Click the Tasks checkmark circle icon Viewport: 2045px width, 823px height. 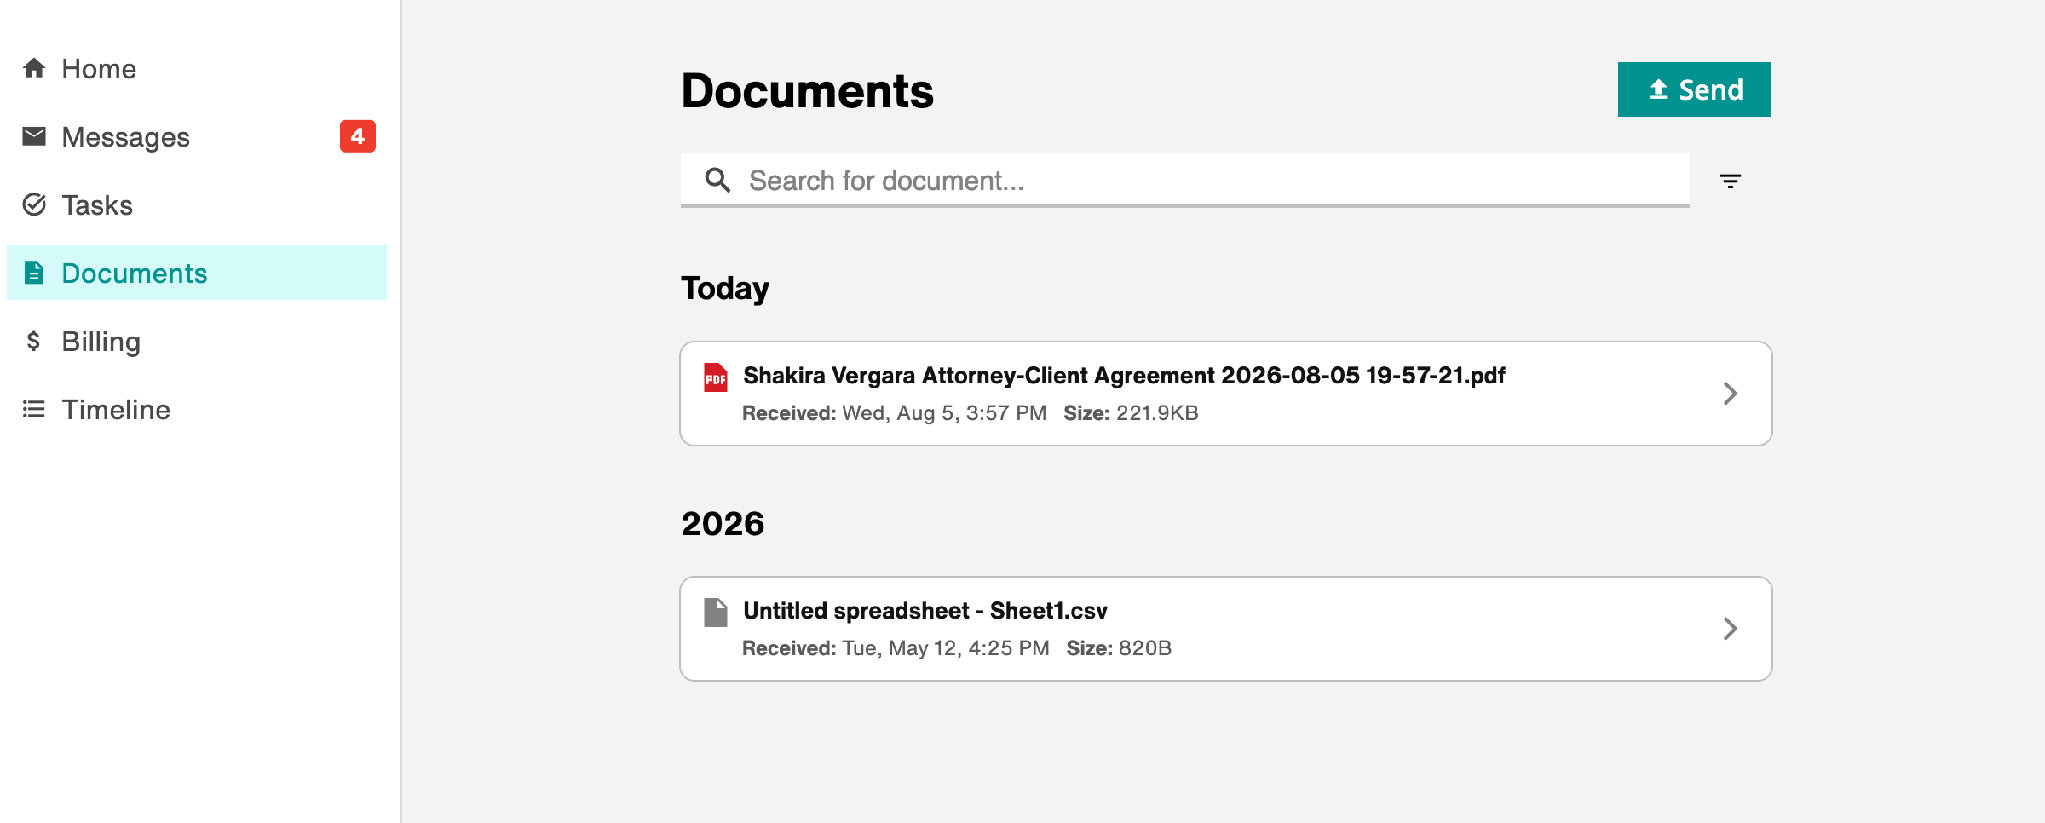tap(34, 205)
